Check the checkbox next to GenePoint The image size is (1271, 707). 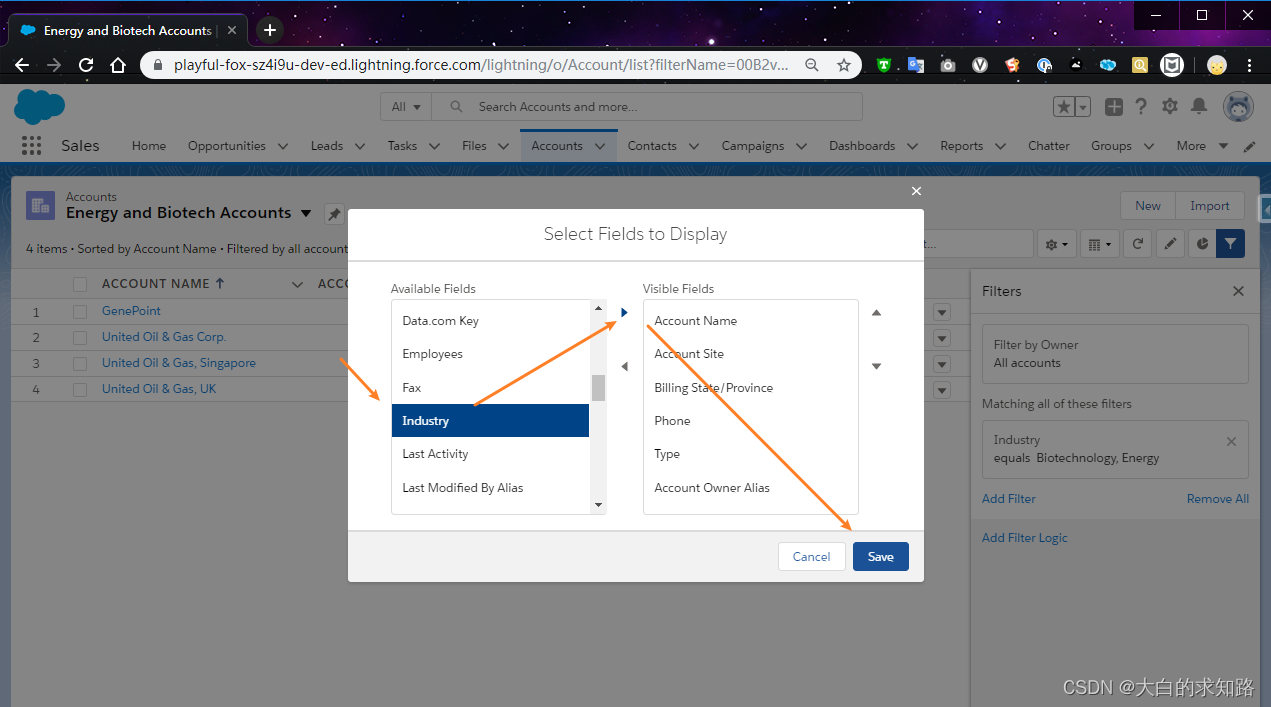[80, 311]
